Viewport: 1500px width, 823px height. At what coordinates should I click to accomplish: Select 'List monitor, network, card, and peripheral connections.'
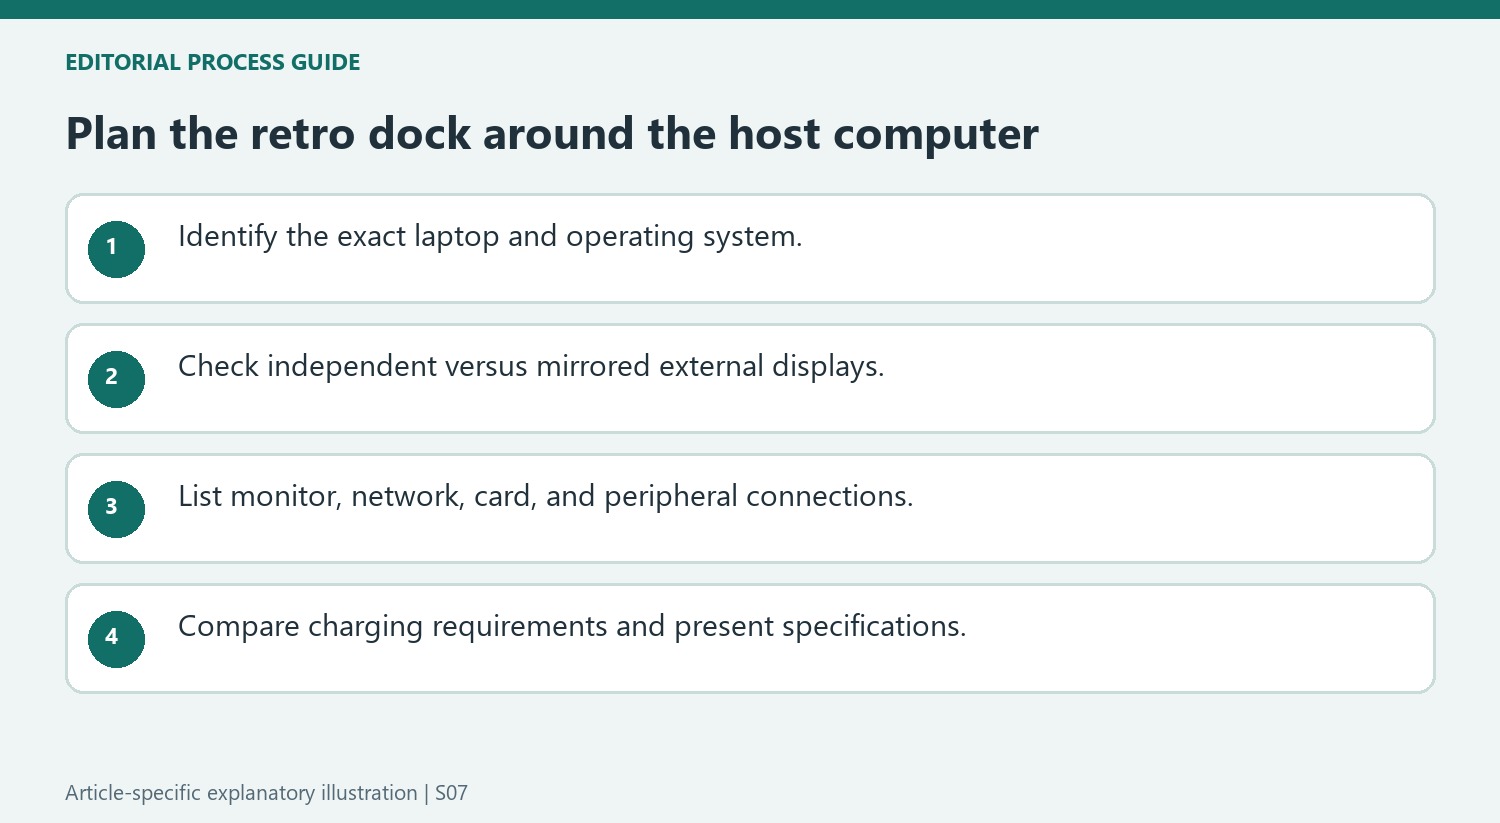(x=546, y=497)
